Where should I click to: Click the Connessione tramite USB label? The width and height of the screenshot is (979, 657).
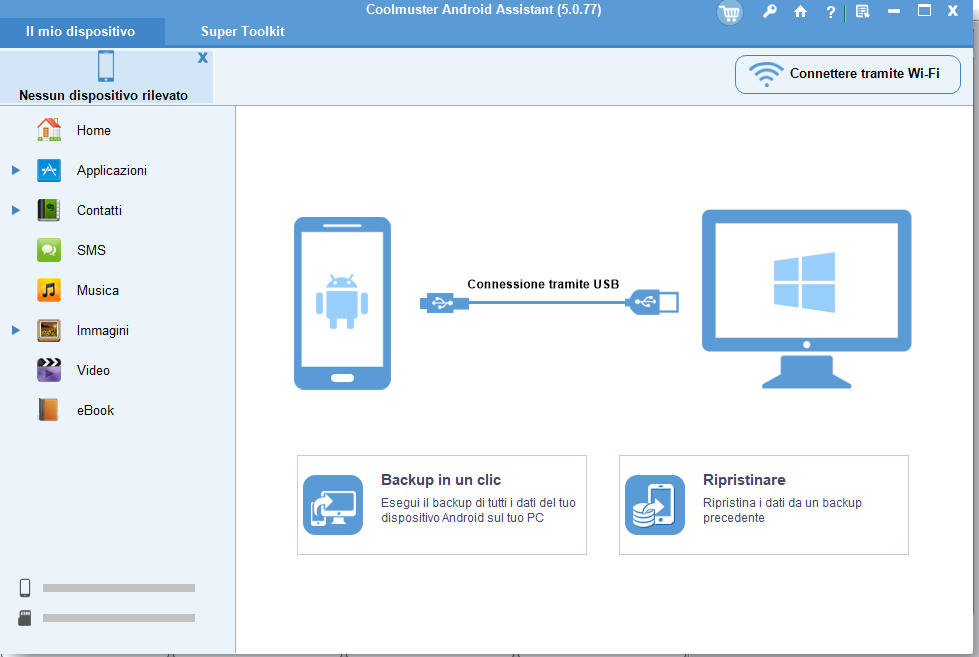point(543,284)
